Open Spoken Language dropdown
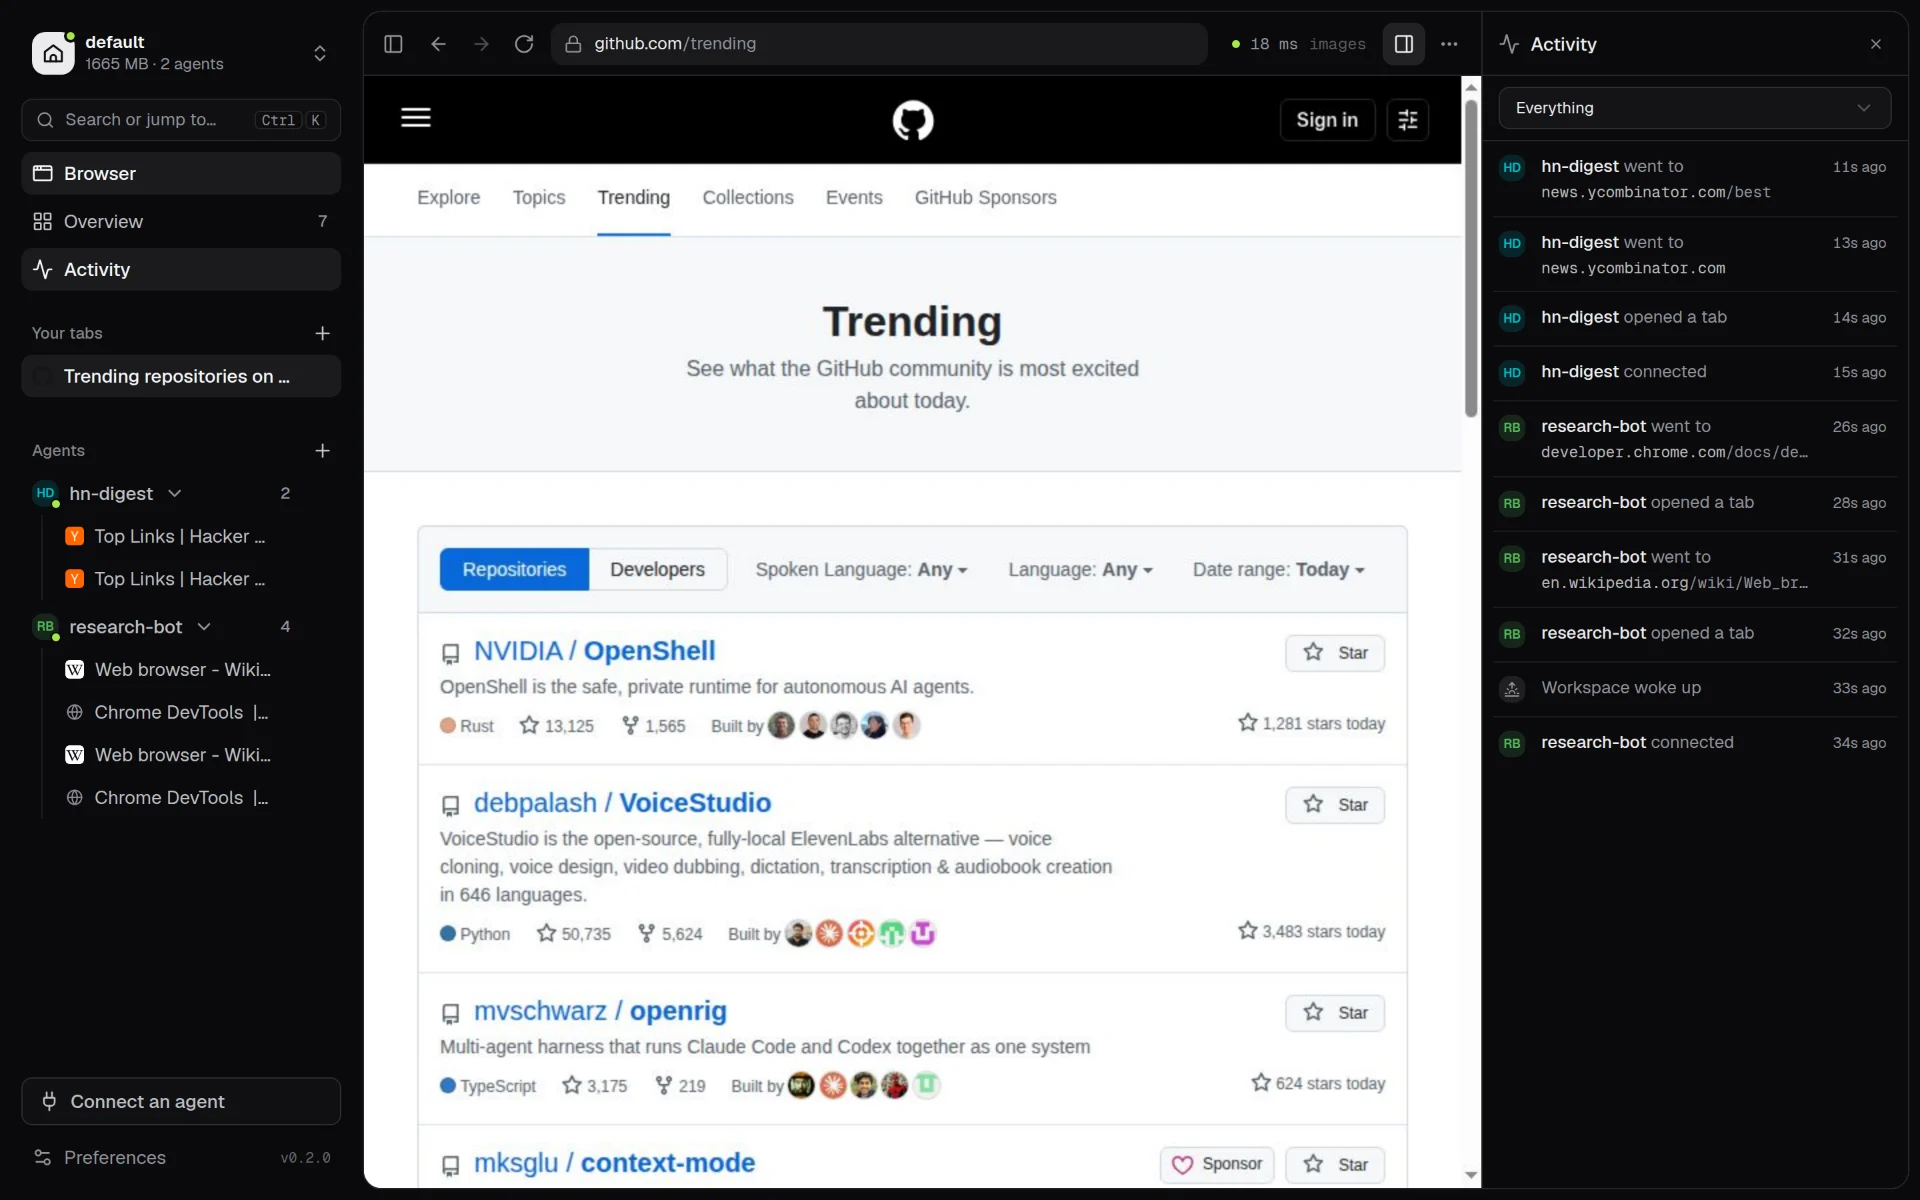 (x=861, y=569)
